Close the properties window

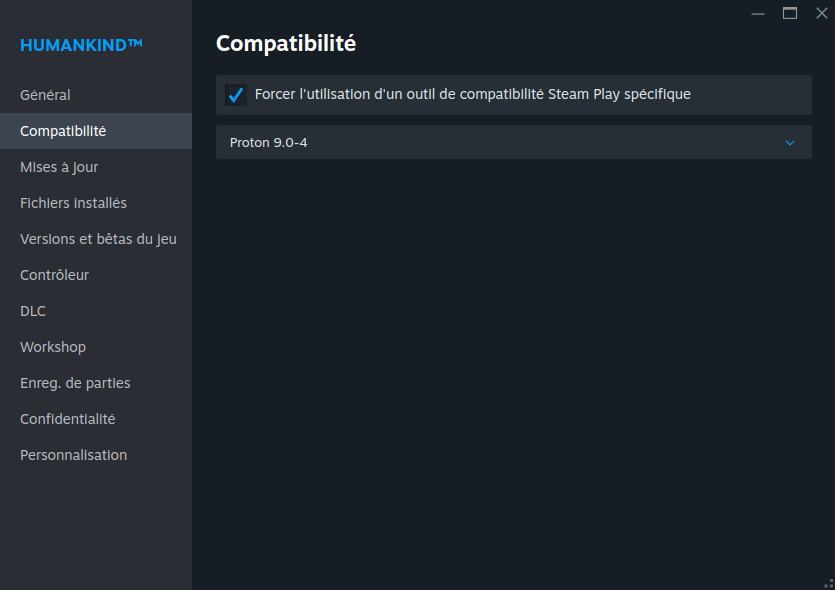point(822,13)
